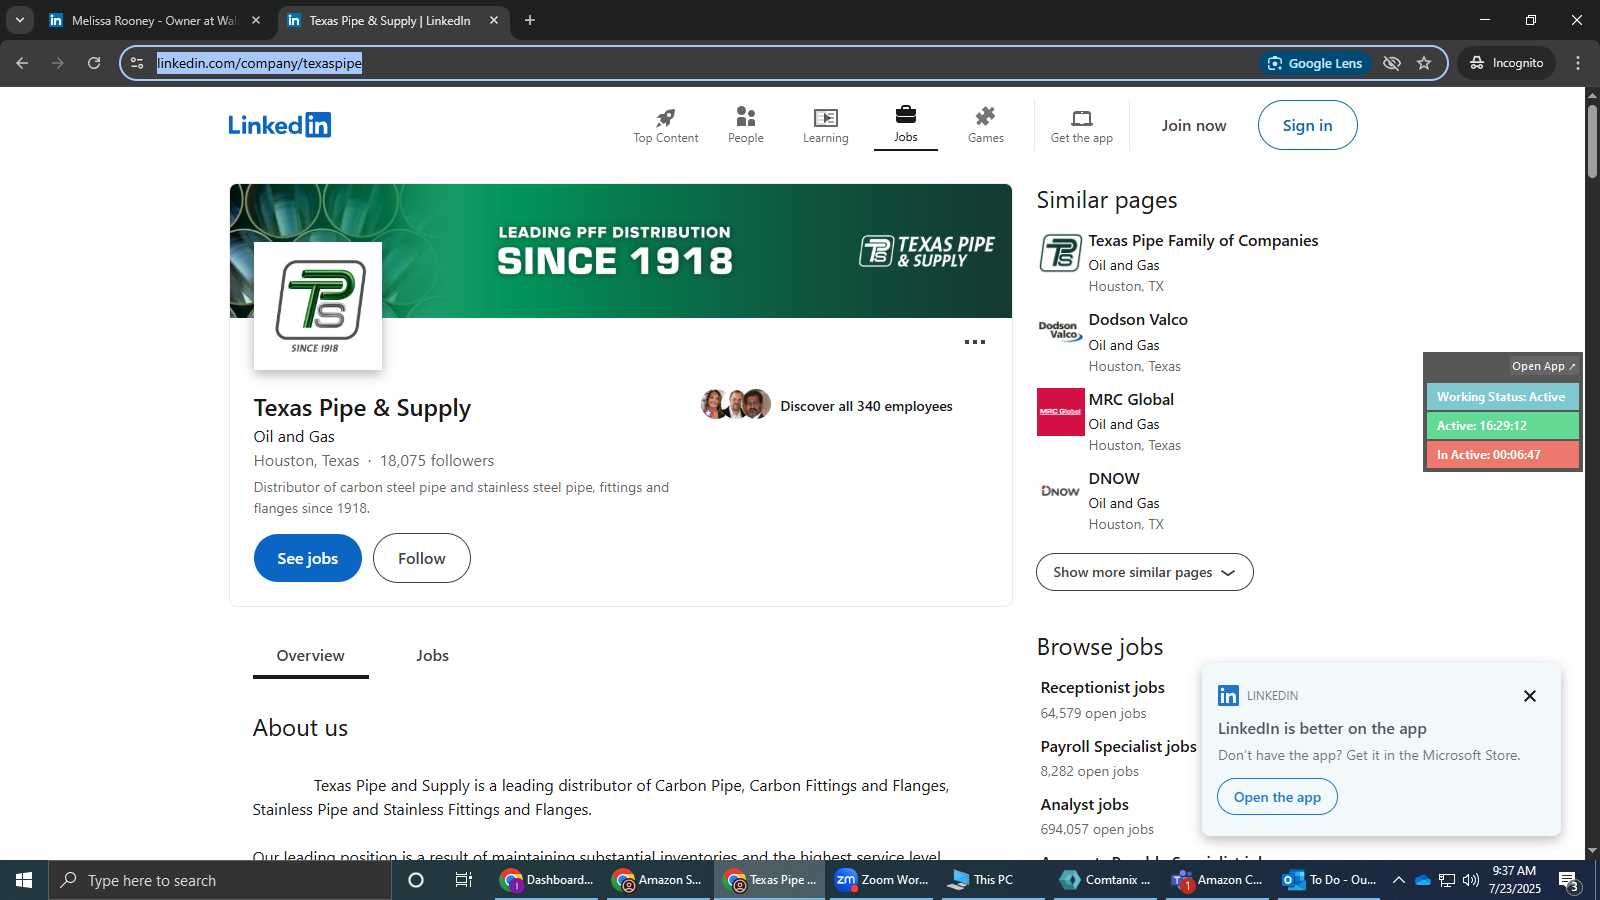Image resolution: width=1600 pixels, height=900 pixels.
Task: Open Task View on taskbar
Action: point(463,880)
